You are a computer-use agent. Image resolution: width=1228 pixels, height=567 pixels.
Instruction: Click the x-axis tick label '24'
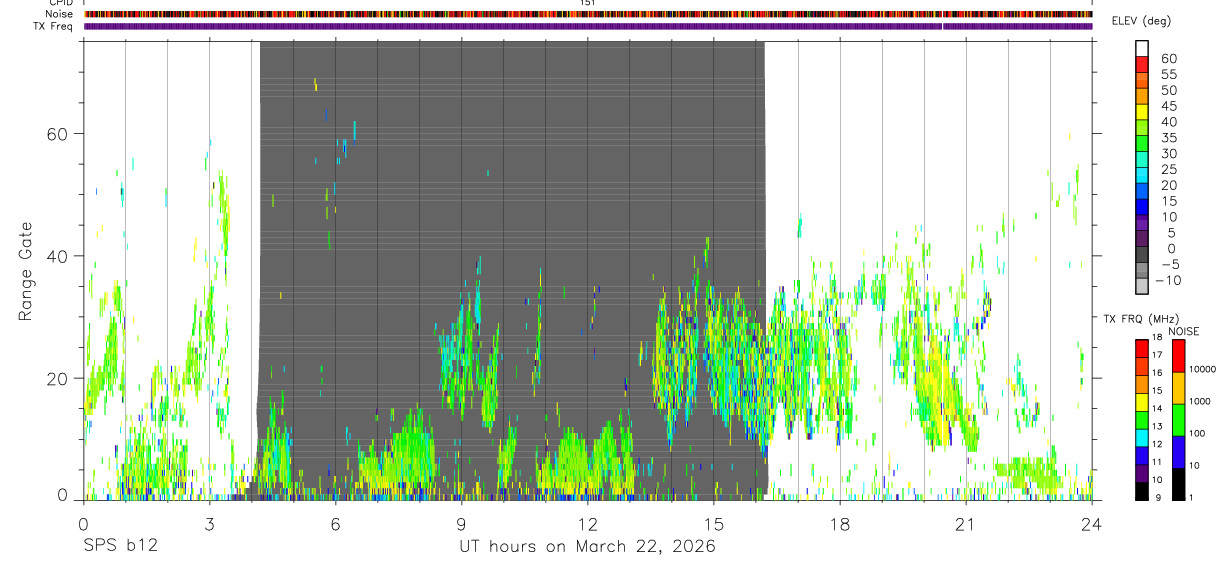click(x=1092, y=524)
